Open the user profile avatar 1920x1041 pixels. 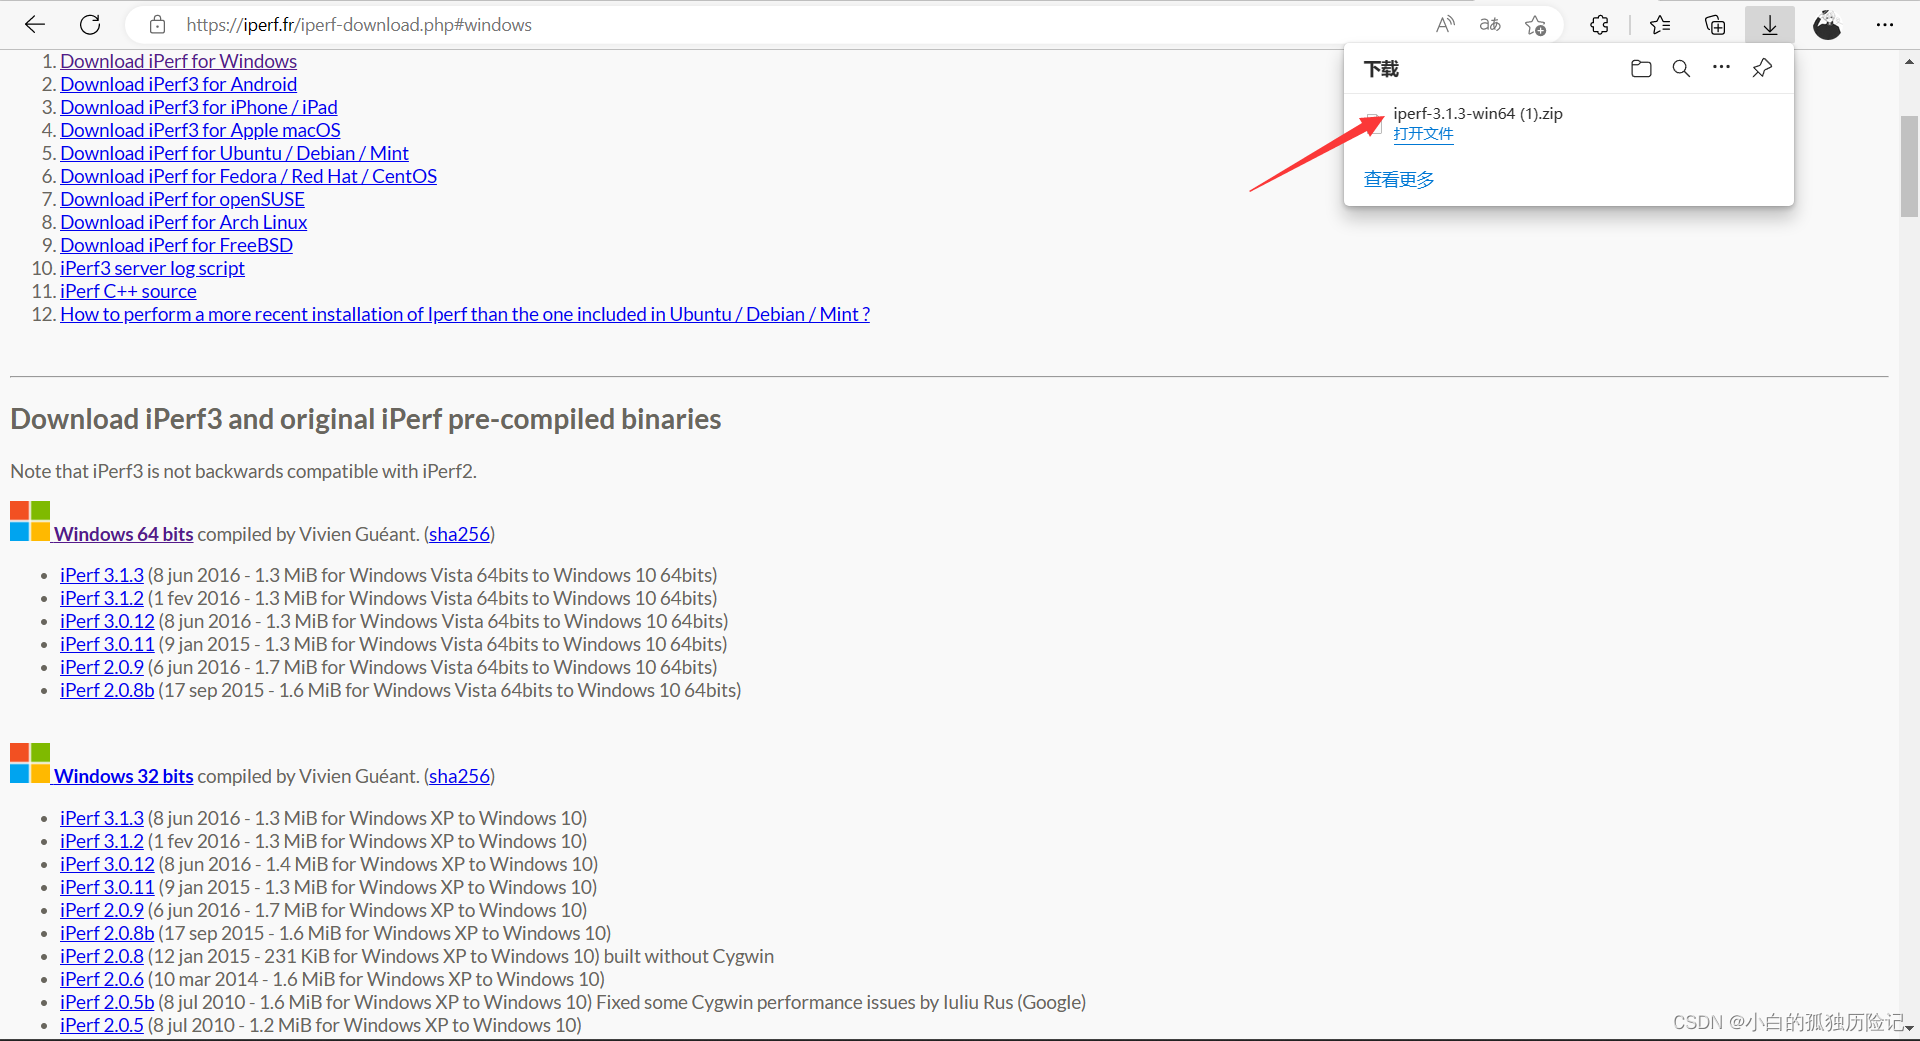click(x=1827, y=25)
